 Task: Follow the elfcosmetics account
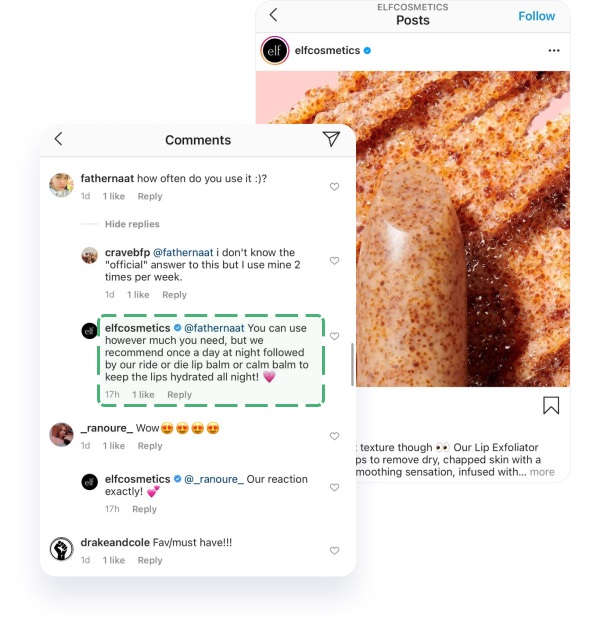click(x=536, y=16)
